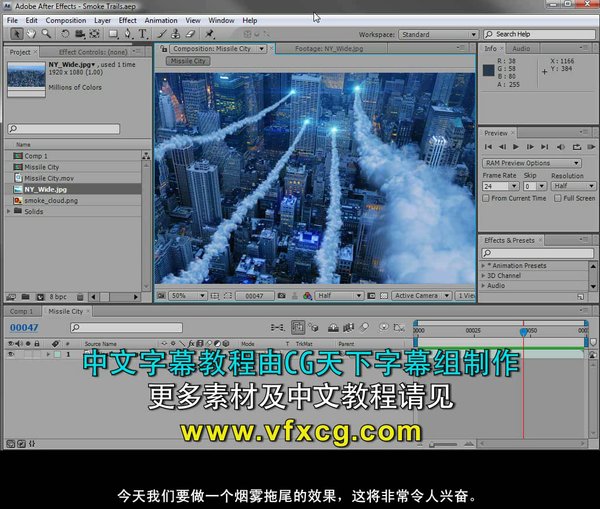600x509 pixels.
Task: Enable Frame Blending for timeline
Action: pyautogui.click(x=348, y=328)
